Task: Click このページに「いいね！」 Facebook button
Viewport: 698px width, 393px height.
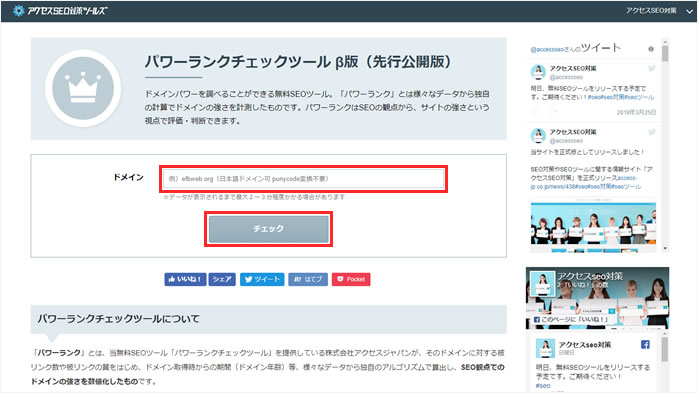Action: point(571,320)
